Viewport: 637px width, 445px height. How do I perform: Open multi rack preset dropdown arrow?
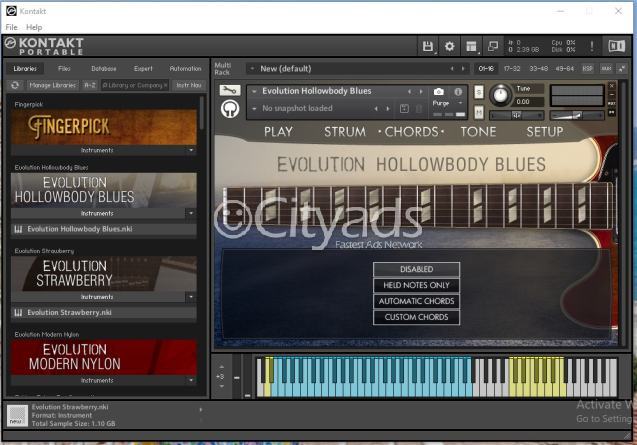tap(252, 69)
